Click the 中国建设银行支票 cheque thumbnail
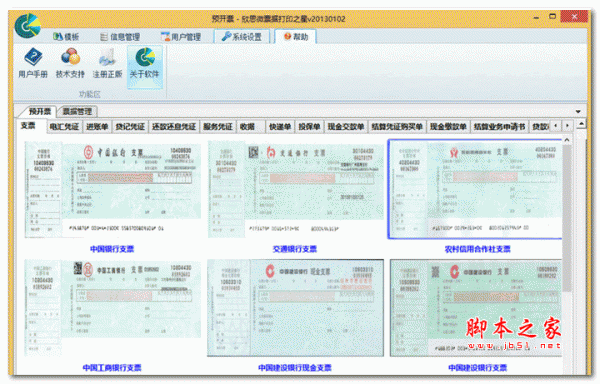The image size is (600, 384). [x=476, y=308]
